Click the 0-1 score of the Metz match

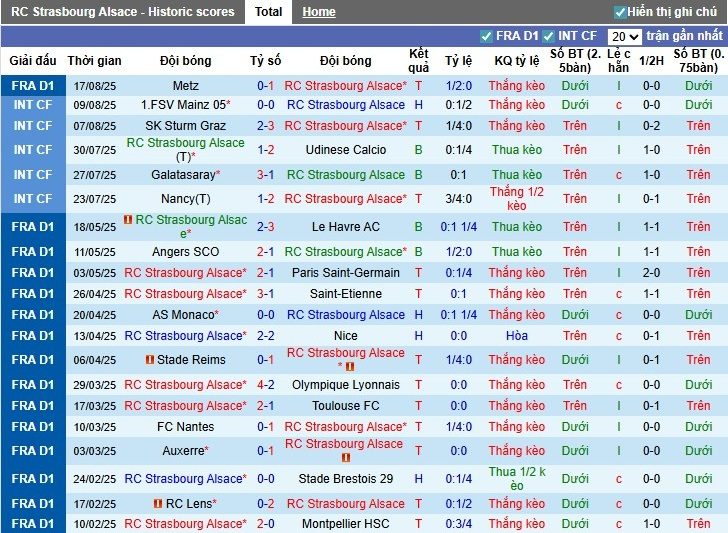click(266, 86)
